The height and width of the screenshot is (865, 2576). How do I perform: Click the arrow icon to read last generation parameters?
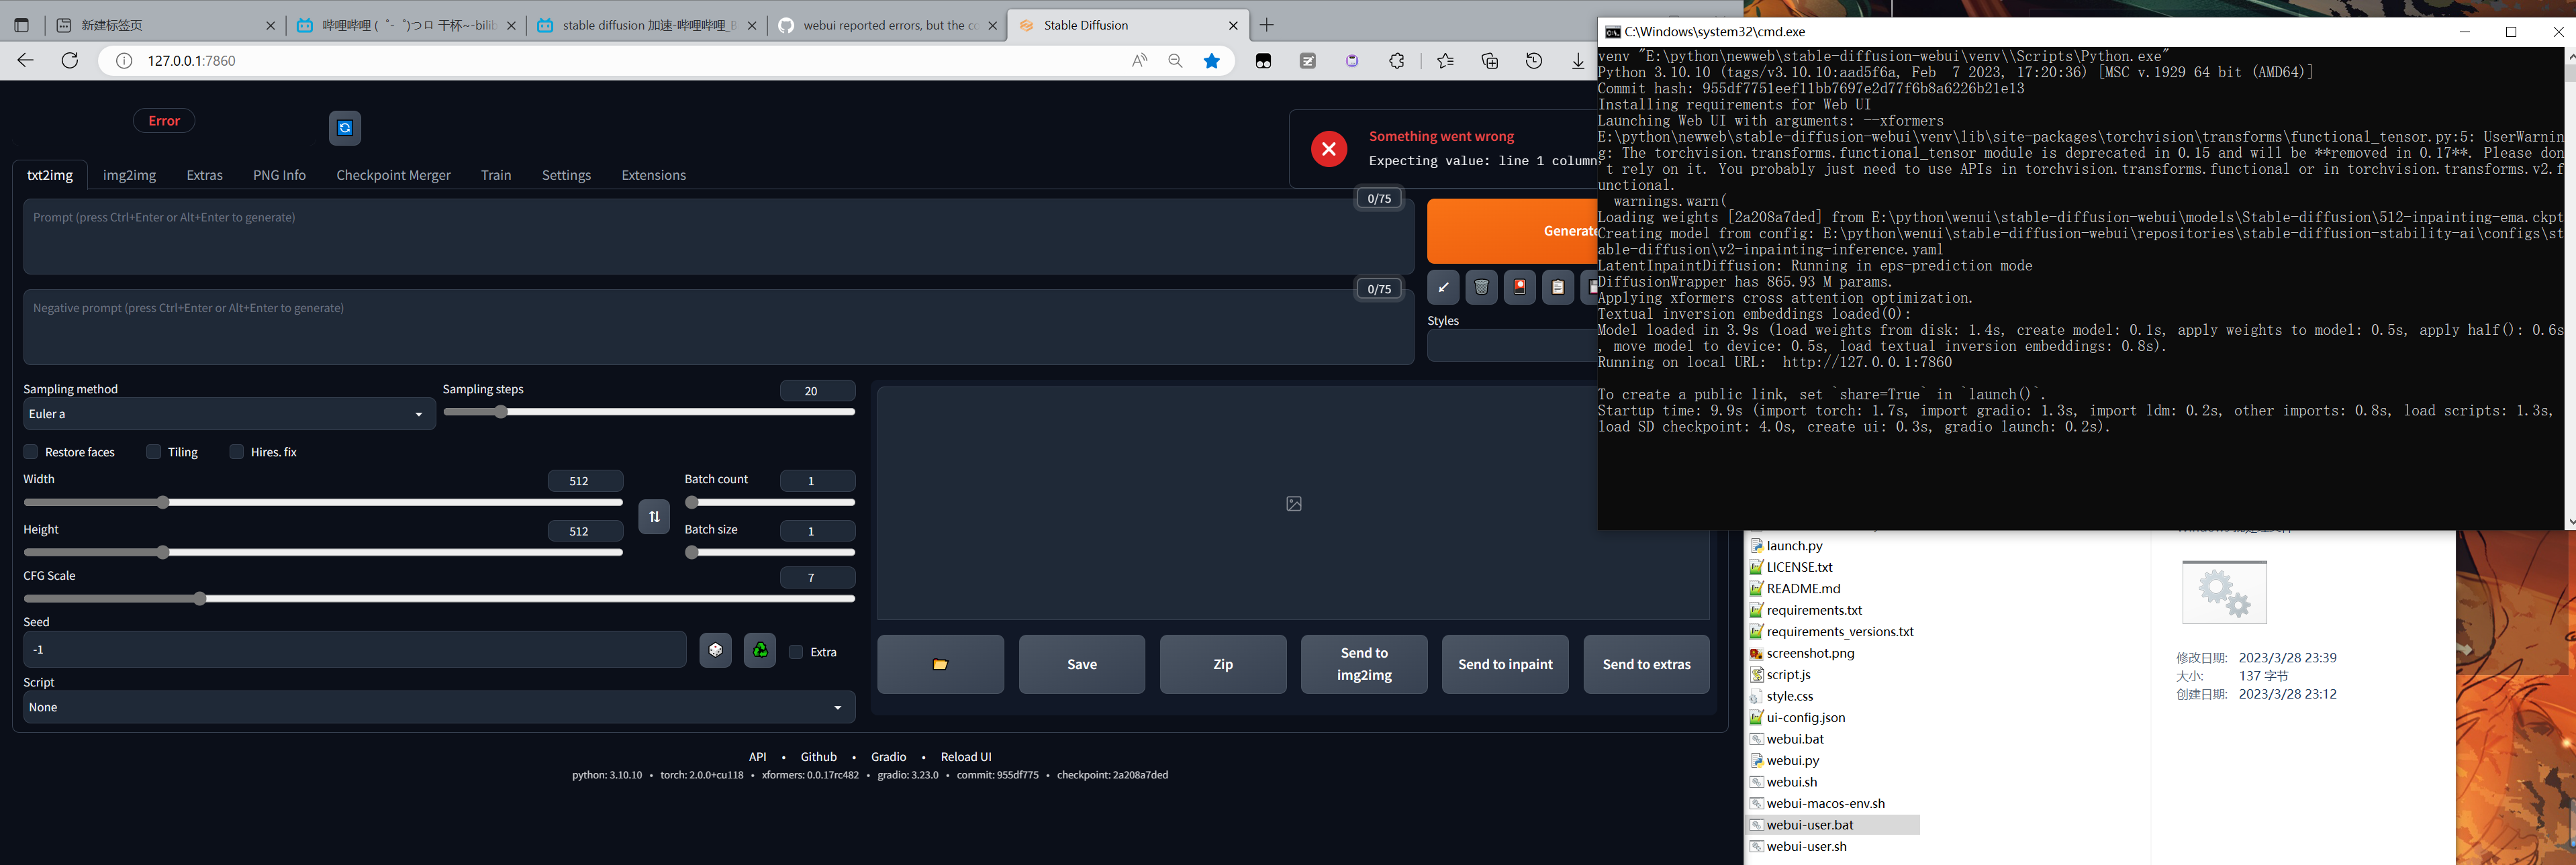(x=1443, y=287)
